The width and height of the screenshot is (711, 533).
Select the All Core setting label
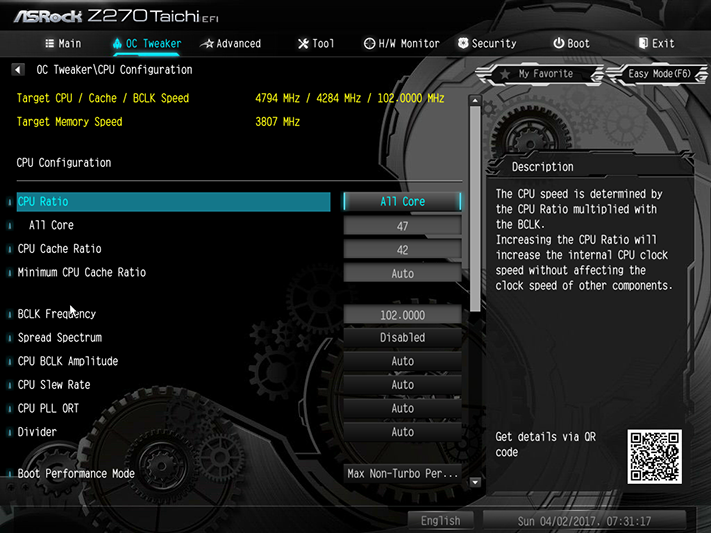pyautogui.click(x=51, y=225)
